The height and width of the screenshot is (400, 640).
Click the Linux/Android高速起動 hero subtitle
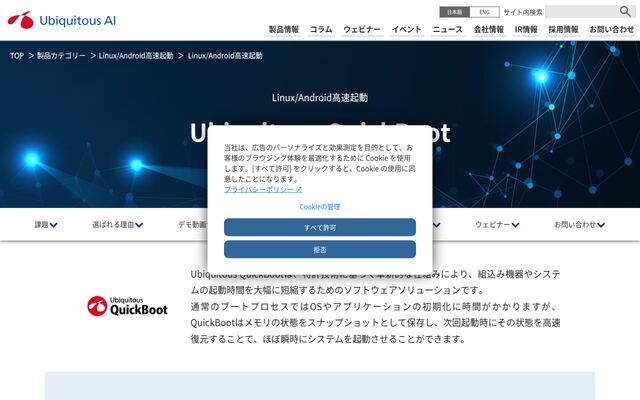coord(320,98)
